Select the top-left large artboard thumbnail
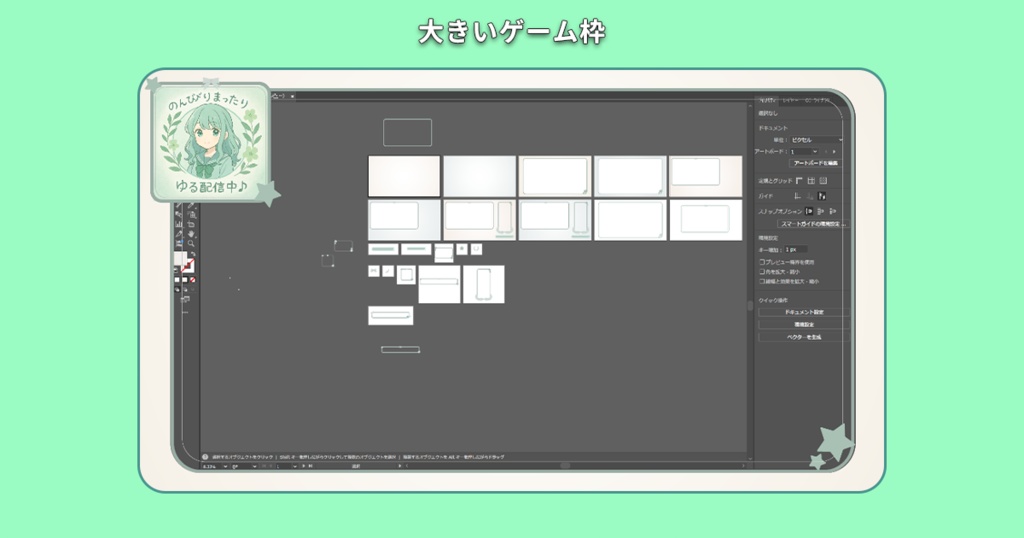 click(404, 176)
